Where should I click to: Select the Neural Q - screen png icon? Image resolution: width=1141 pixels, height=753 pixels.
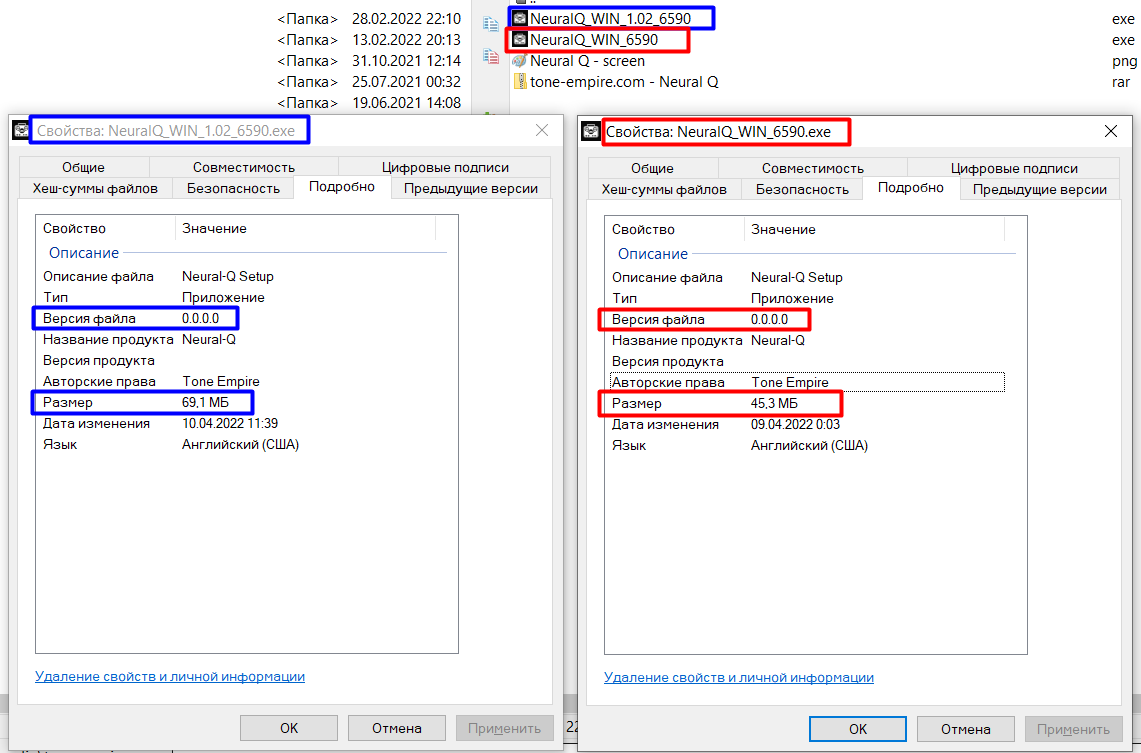point(520,60)
